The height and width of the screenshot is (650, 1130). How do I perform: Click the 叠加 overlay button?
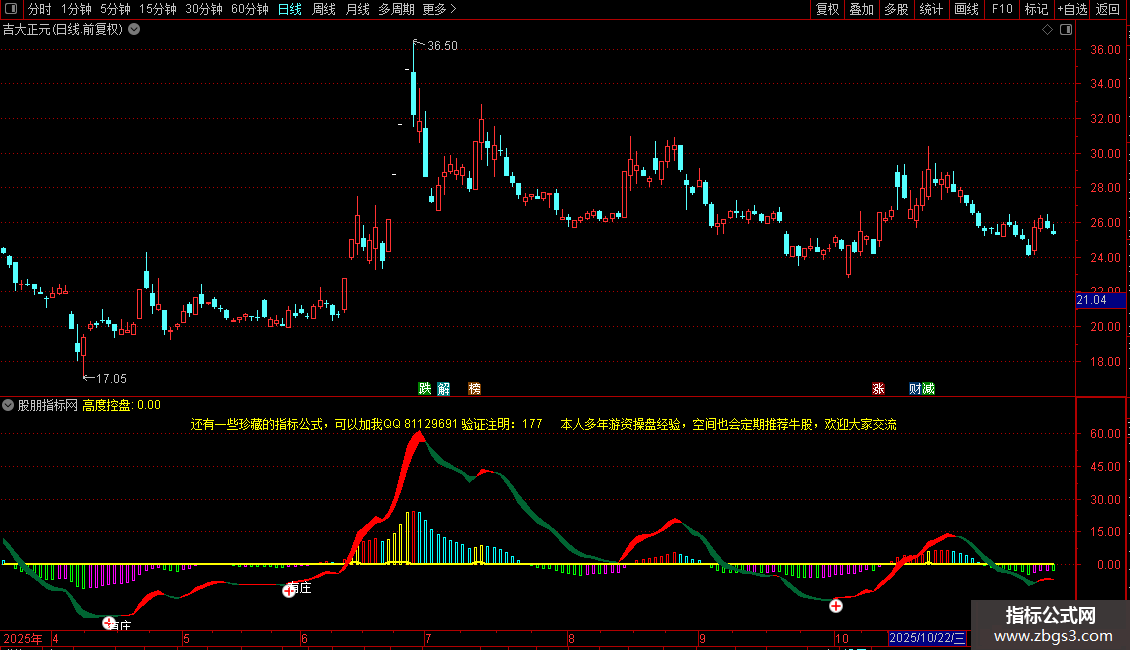coord(862,9)
